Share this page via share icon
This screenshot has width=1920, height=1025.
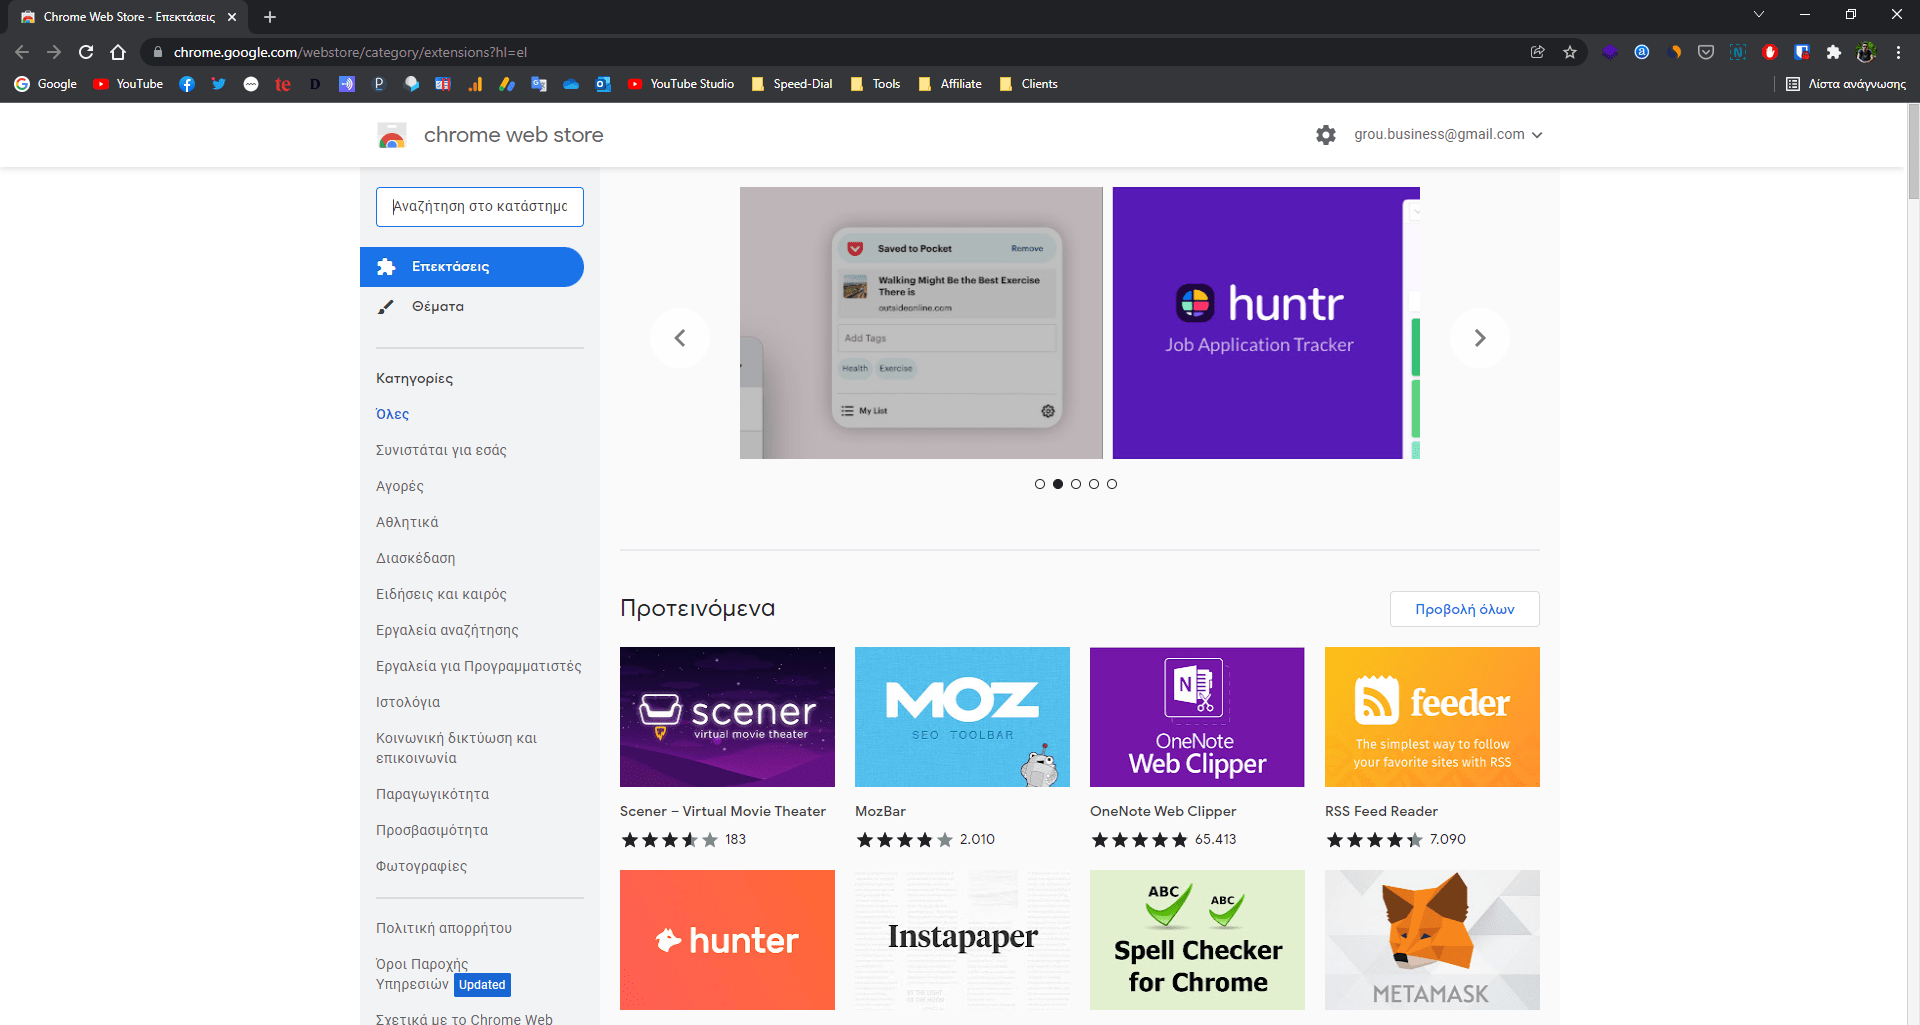[1538, 52]
